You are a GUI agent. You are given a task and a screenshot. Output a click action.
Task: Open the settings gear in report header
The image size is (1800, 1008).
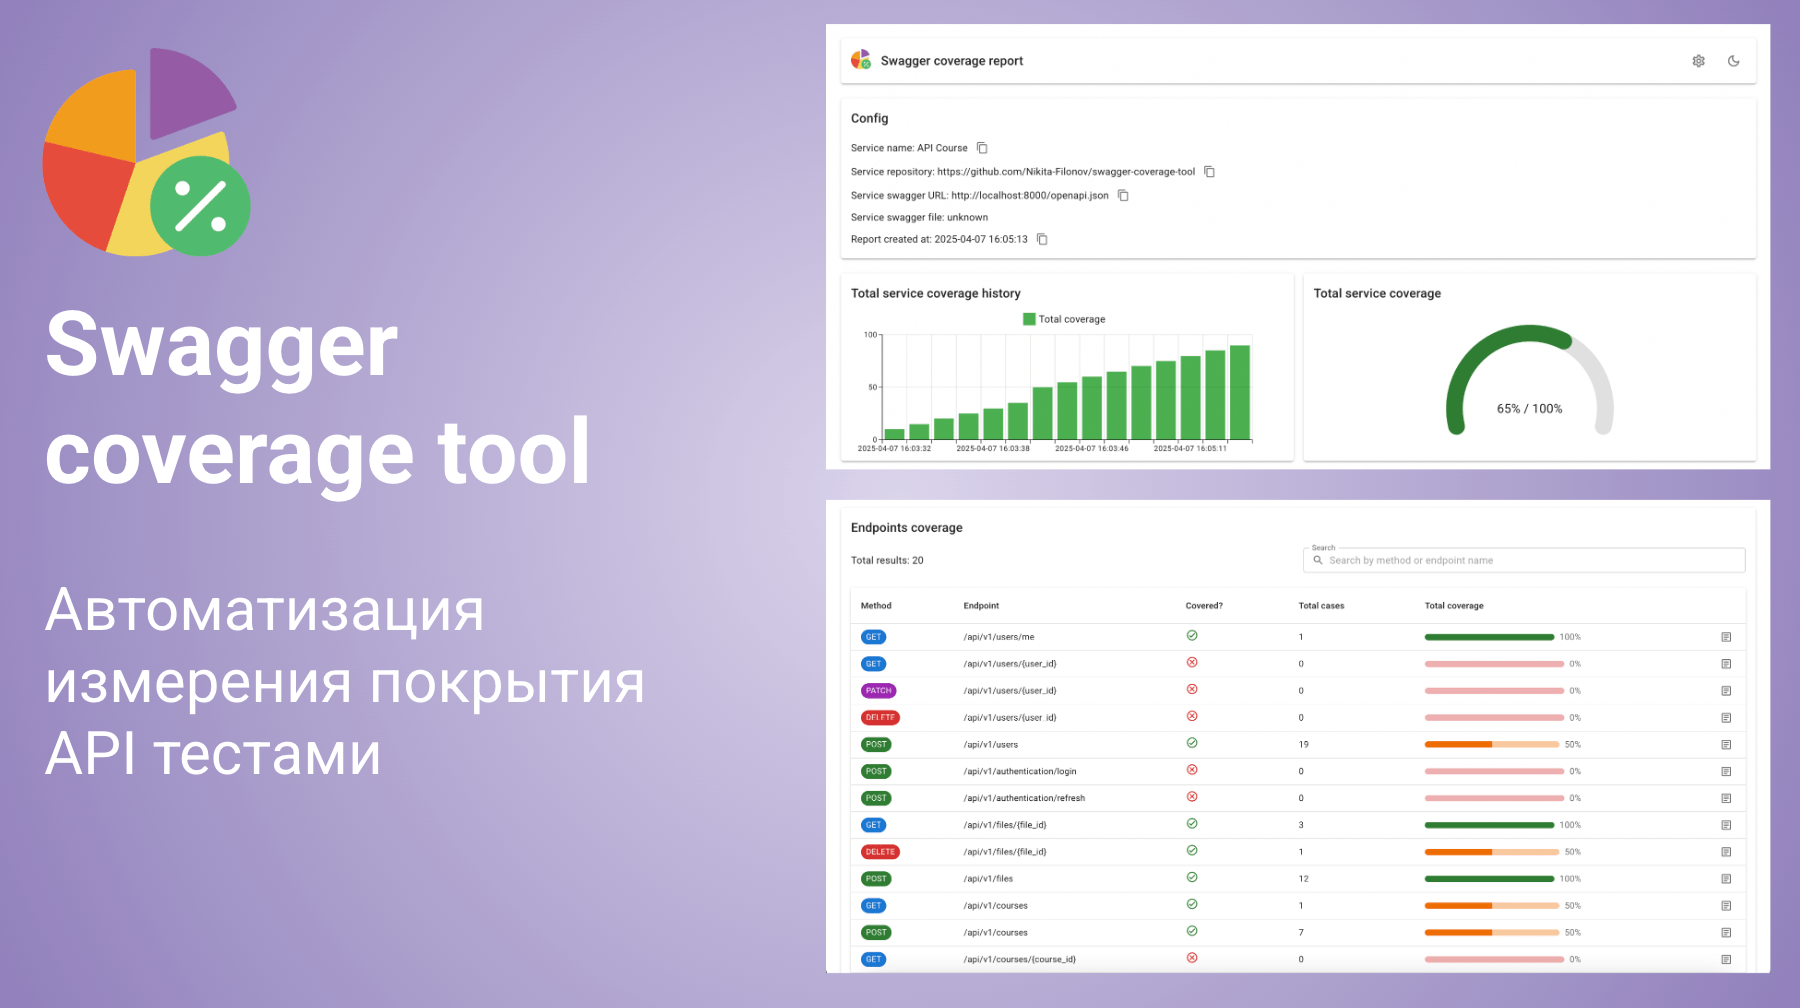[x=1698, y=61]
